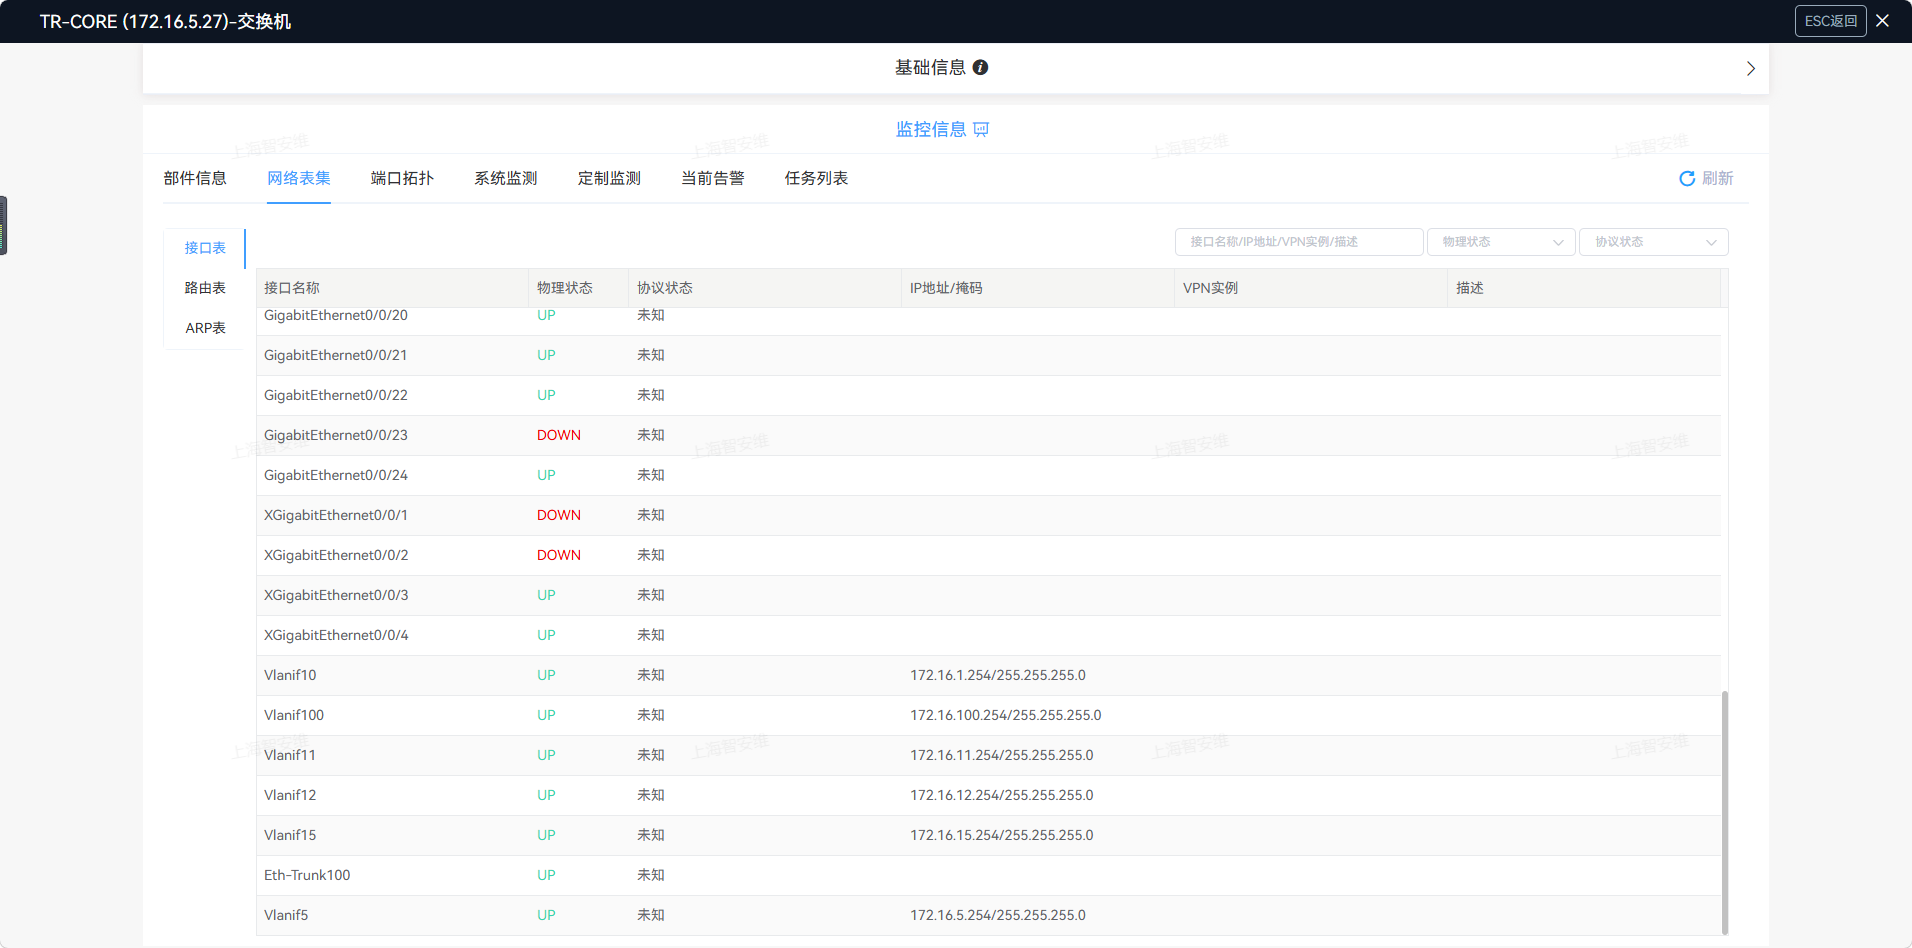Select the GigabitEthernet0/0/23 row name
The height and width of the screenshot is (948, 1912).
[336, 435]
